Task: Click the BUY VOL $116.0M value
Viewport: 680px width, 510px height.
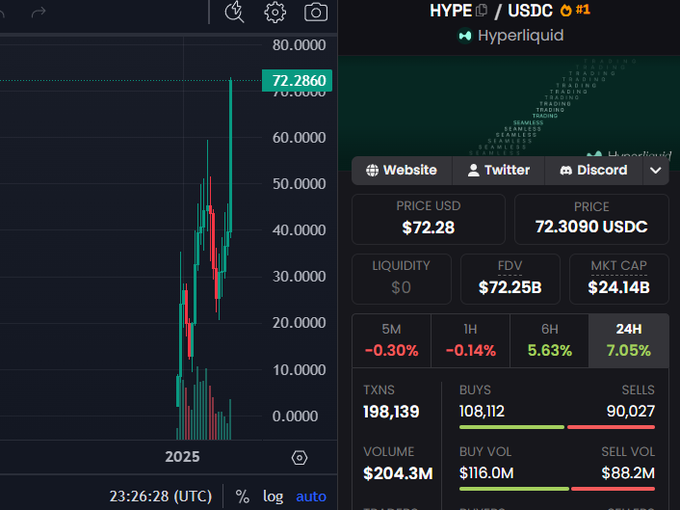Action: pyautogui.click(x=486, y=473)
